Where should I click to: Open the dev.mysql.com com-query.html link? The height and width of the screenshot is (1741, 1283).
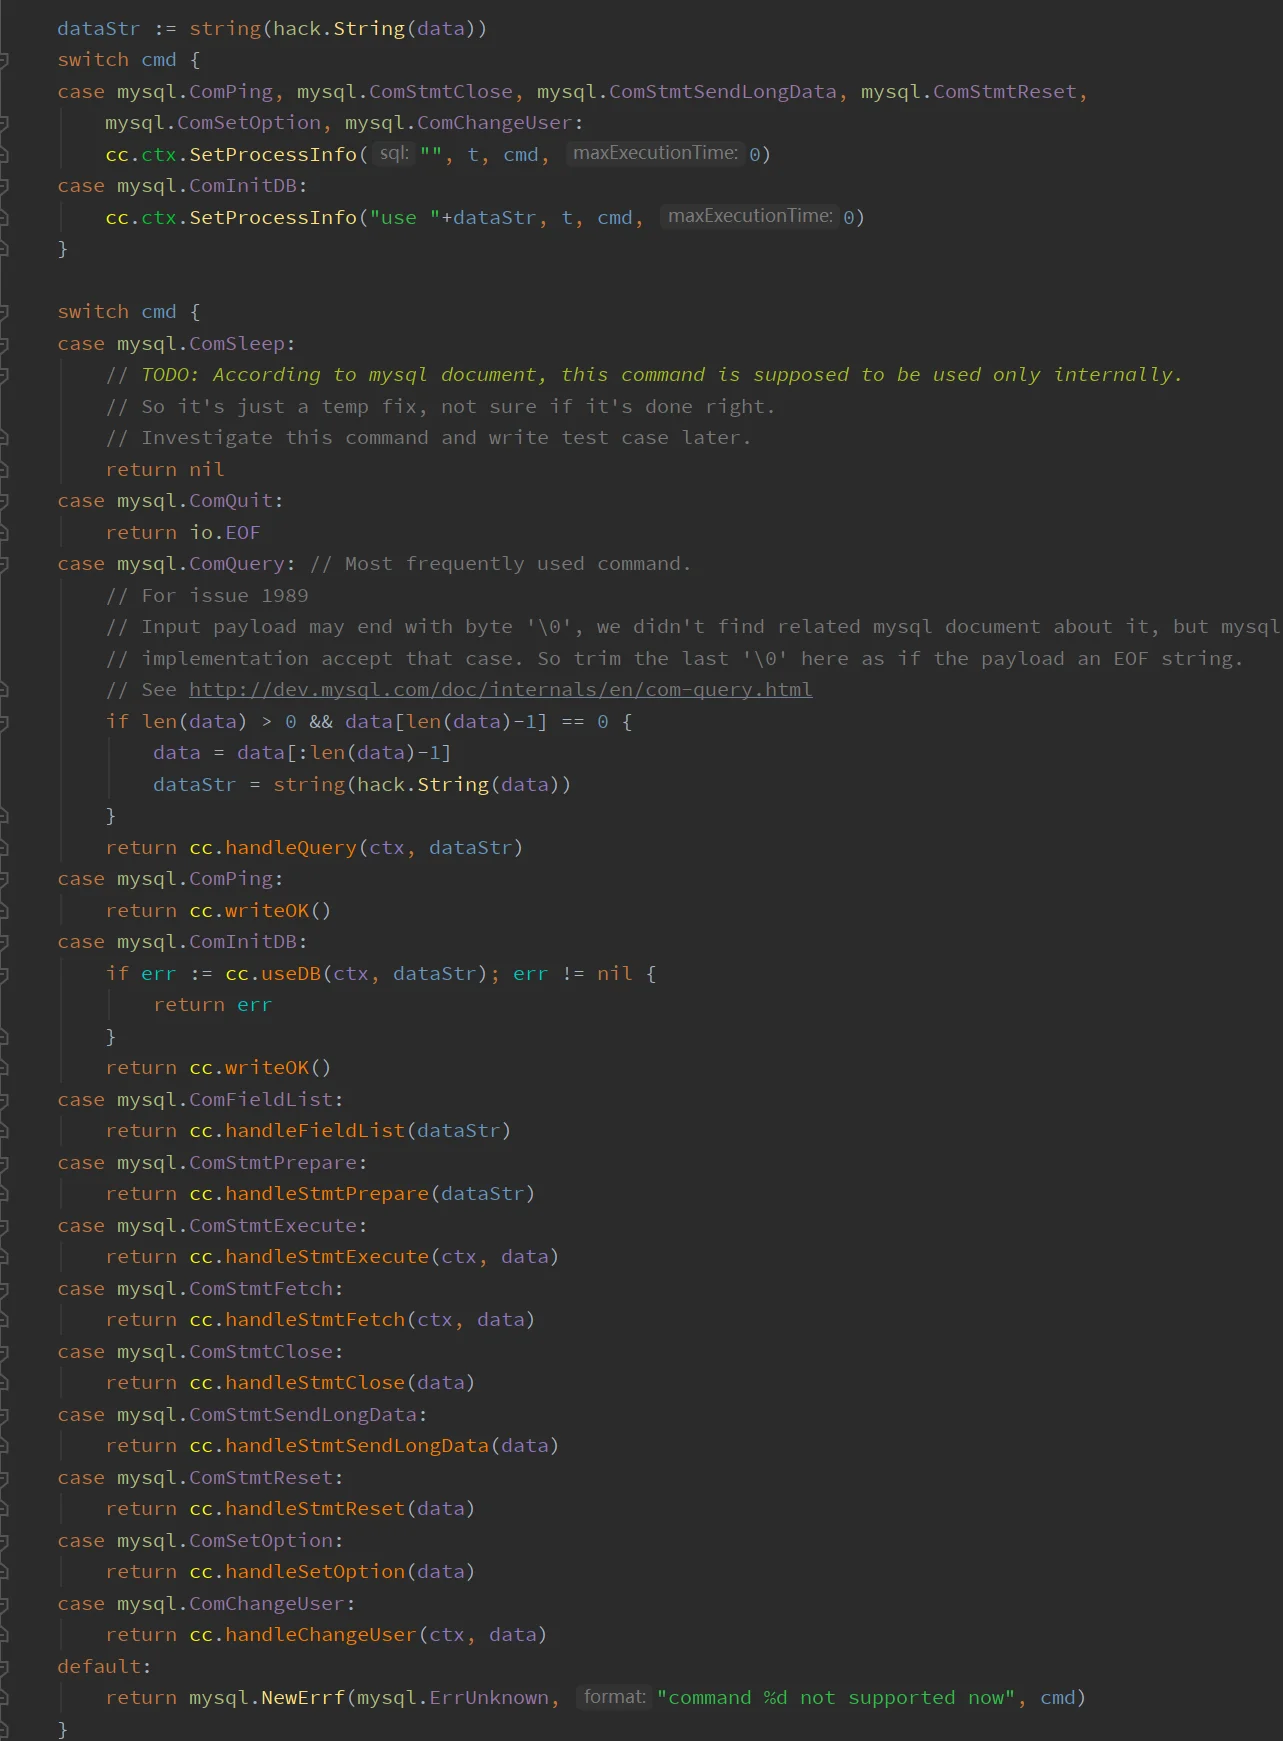500,690
